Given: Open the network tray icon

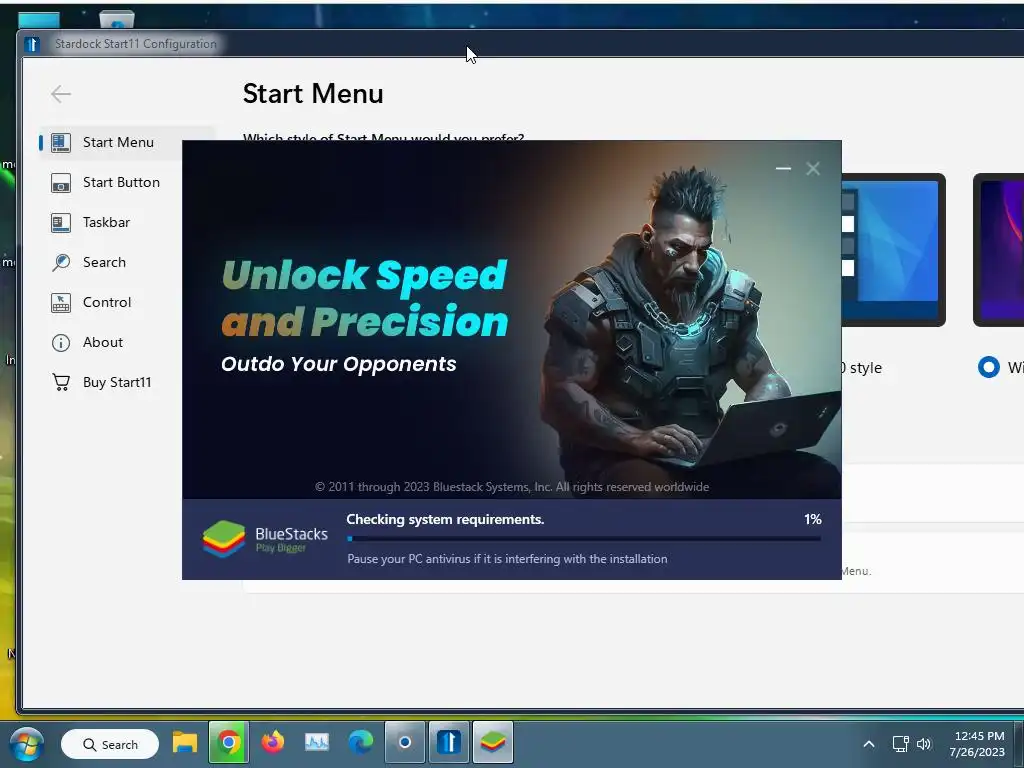Looking at the screenshot, I should 901,744.
